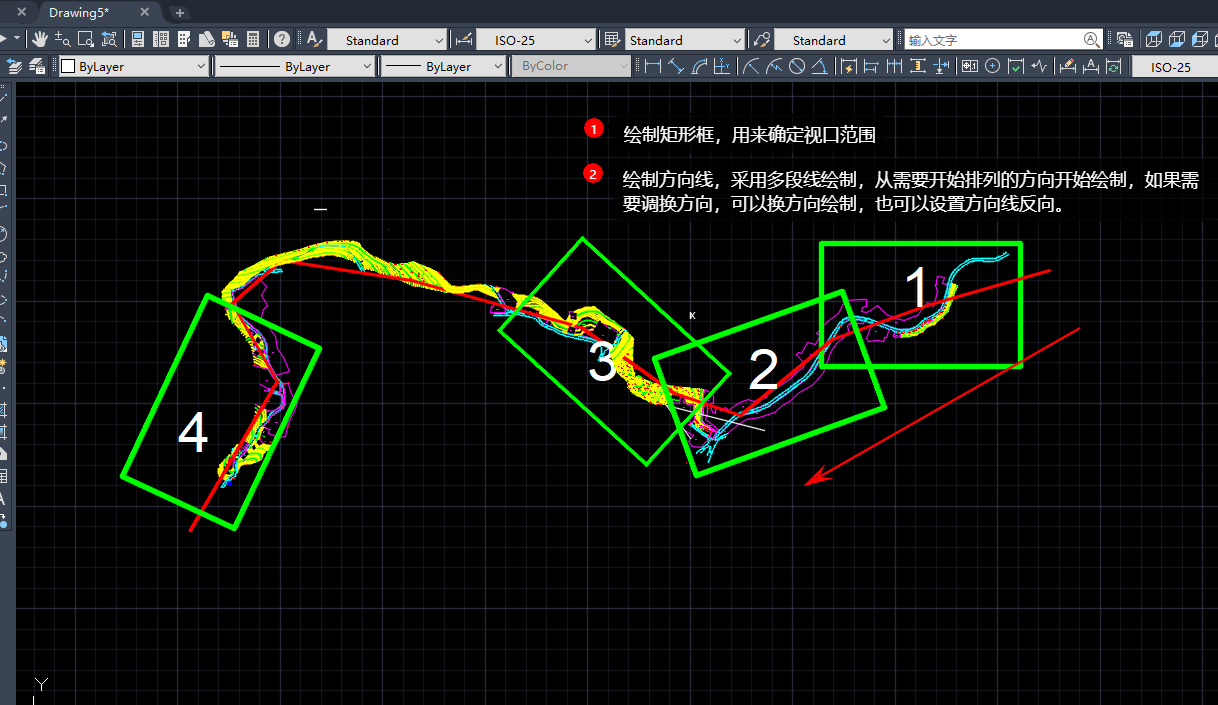Open the Tool Palettes window icon
Image resolution: width=1218 pixels, height=705 pixels.
(x=184, y=40)
